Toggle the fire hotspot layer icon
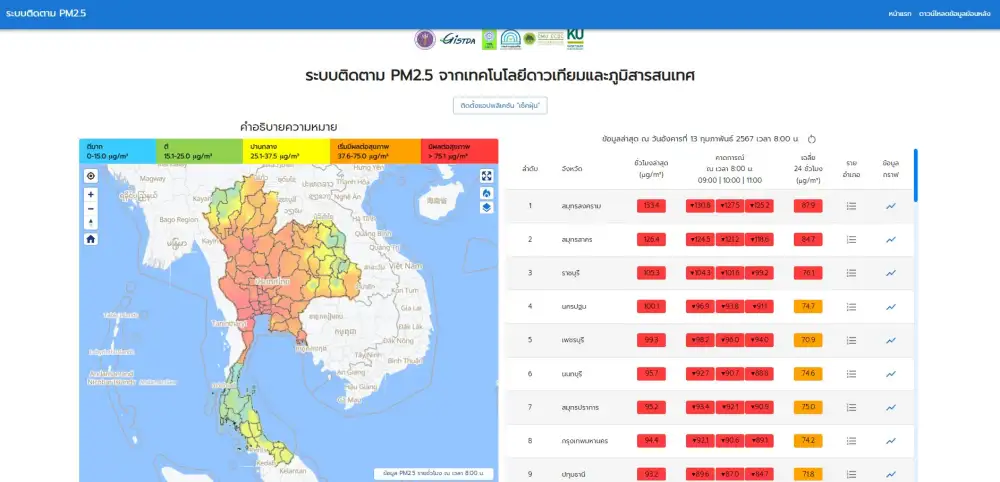1000x482 pixels. (487, 192)
